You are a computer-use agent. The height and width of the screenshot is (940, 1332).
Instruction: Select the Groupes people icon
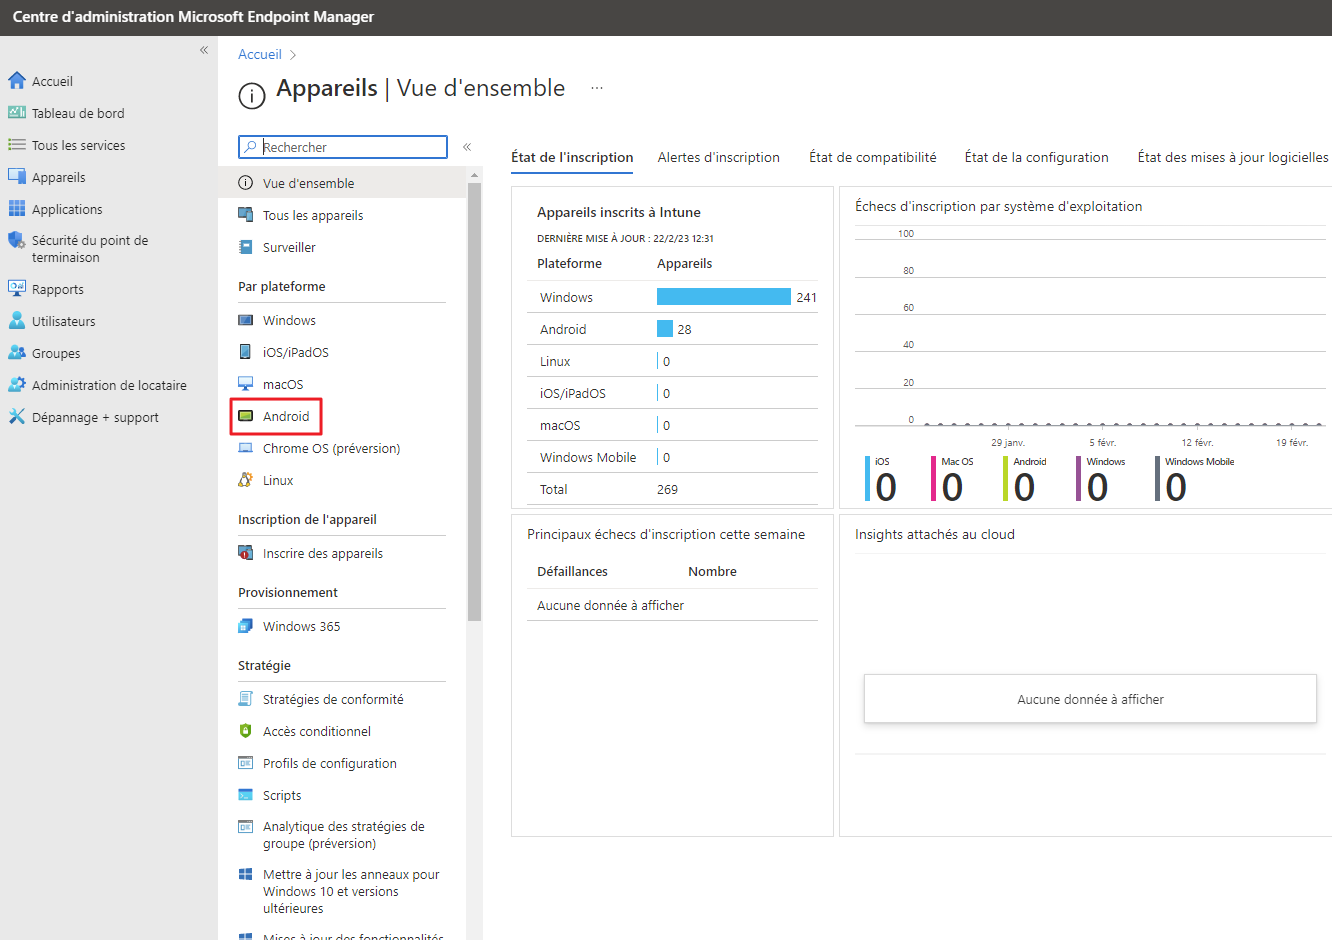16,353
